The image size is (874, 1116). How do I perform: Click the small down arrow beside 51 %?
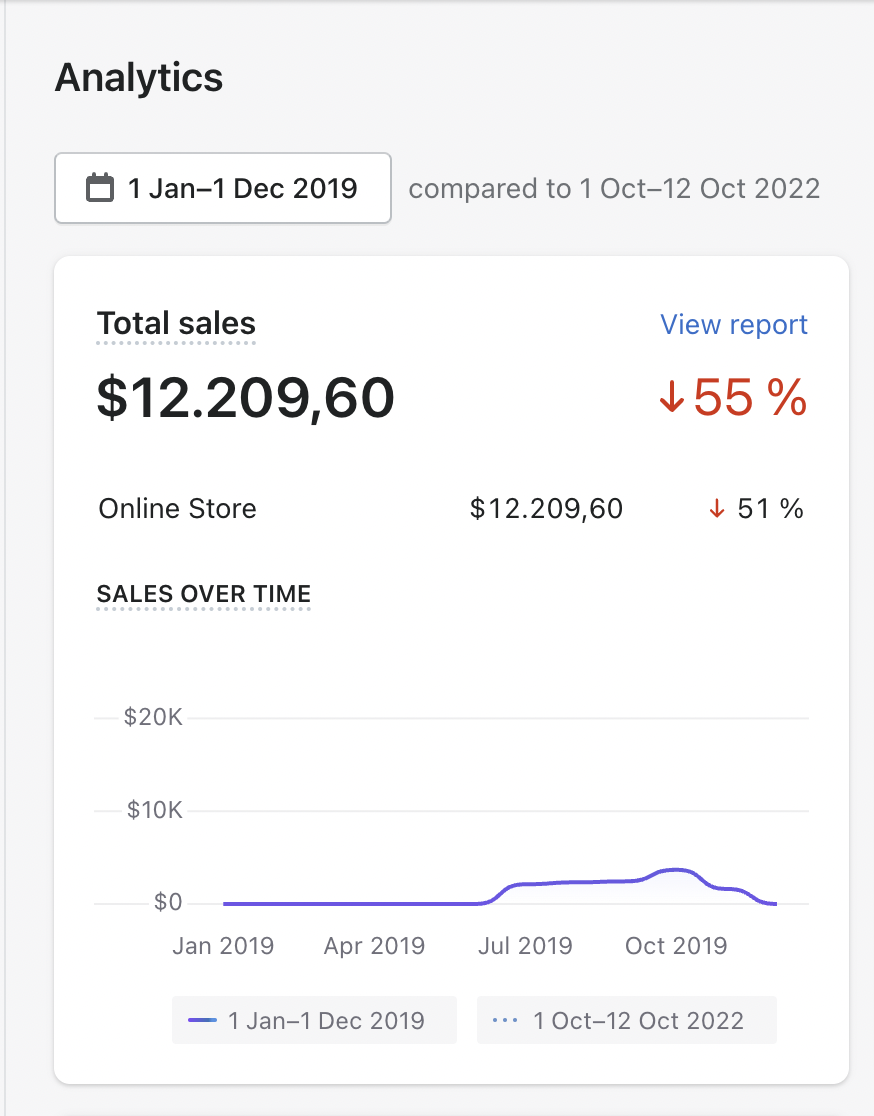pyautogui.click(x=717, y=509)
